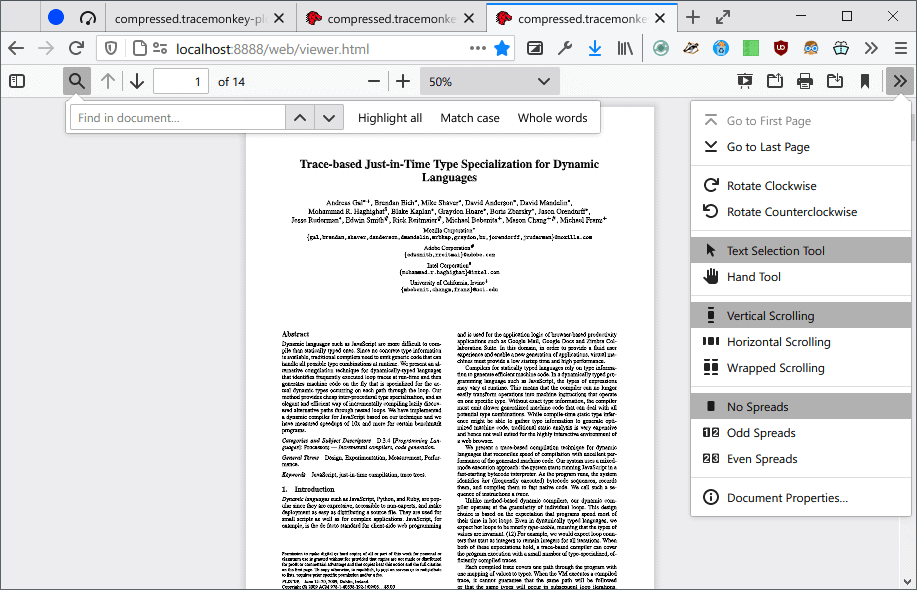Switch to second compressed.tracemonkey tab
This screenshot has height=590, width=917.
(391, 19)
